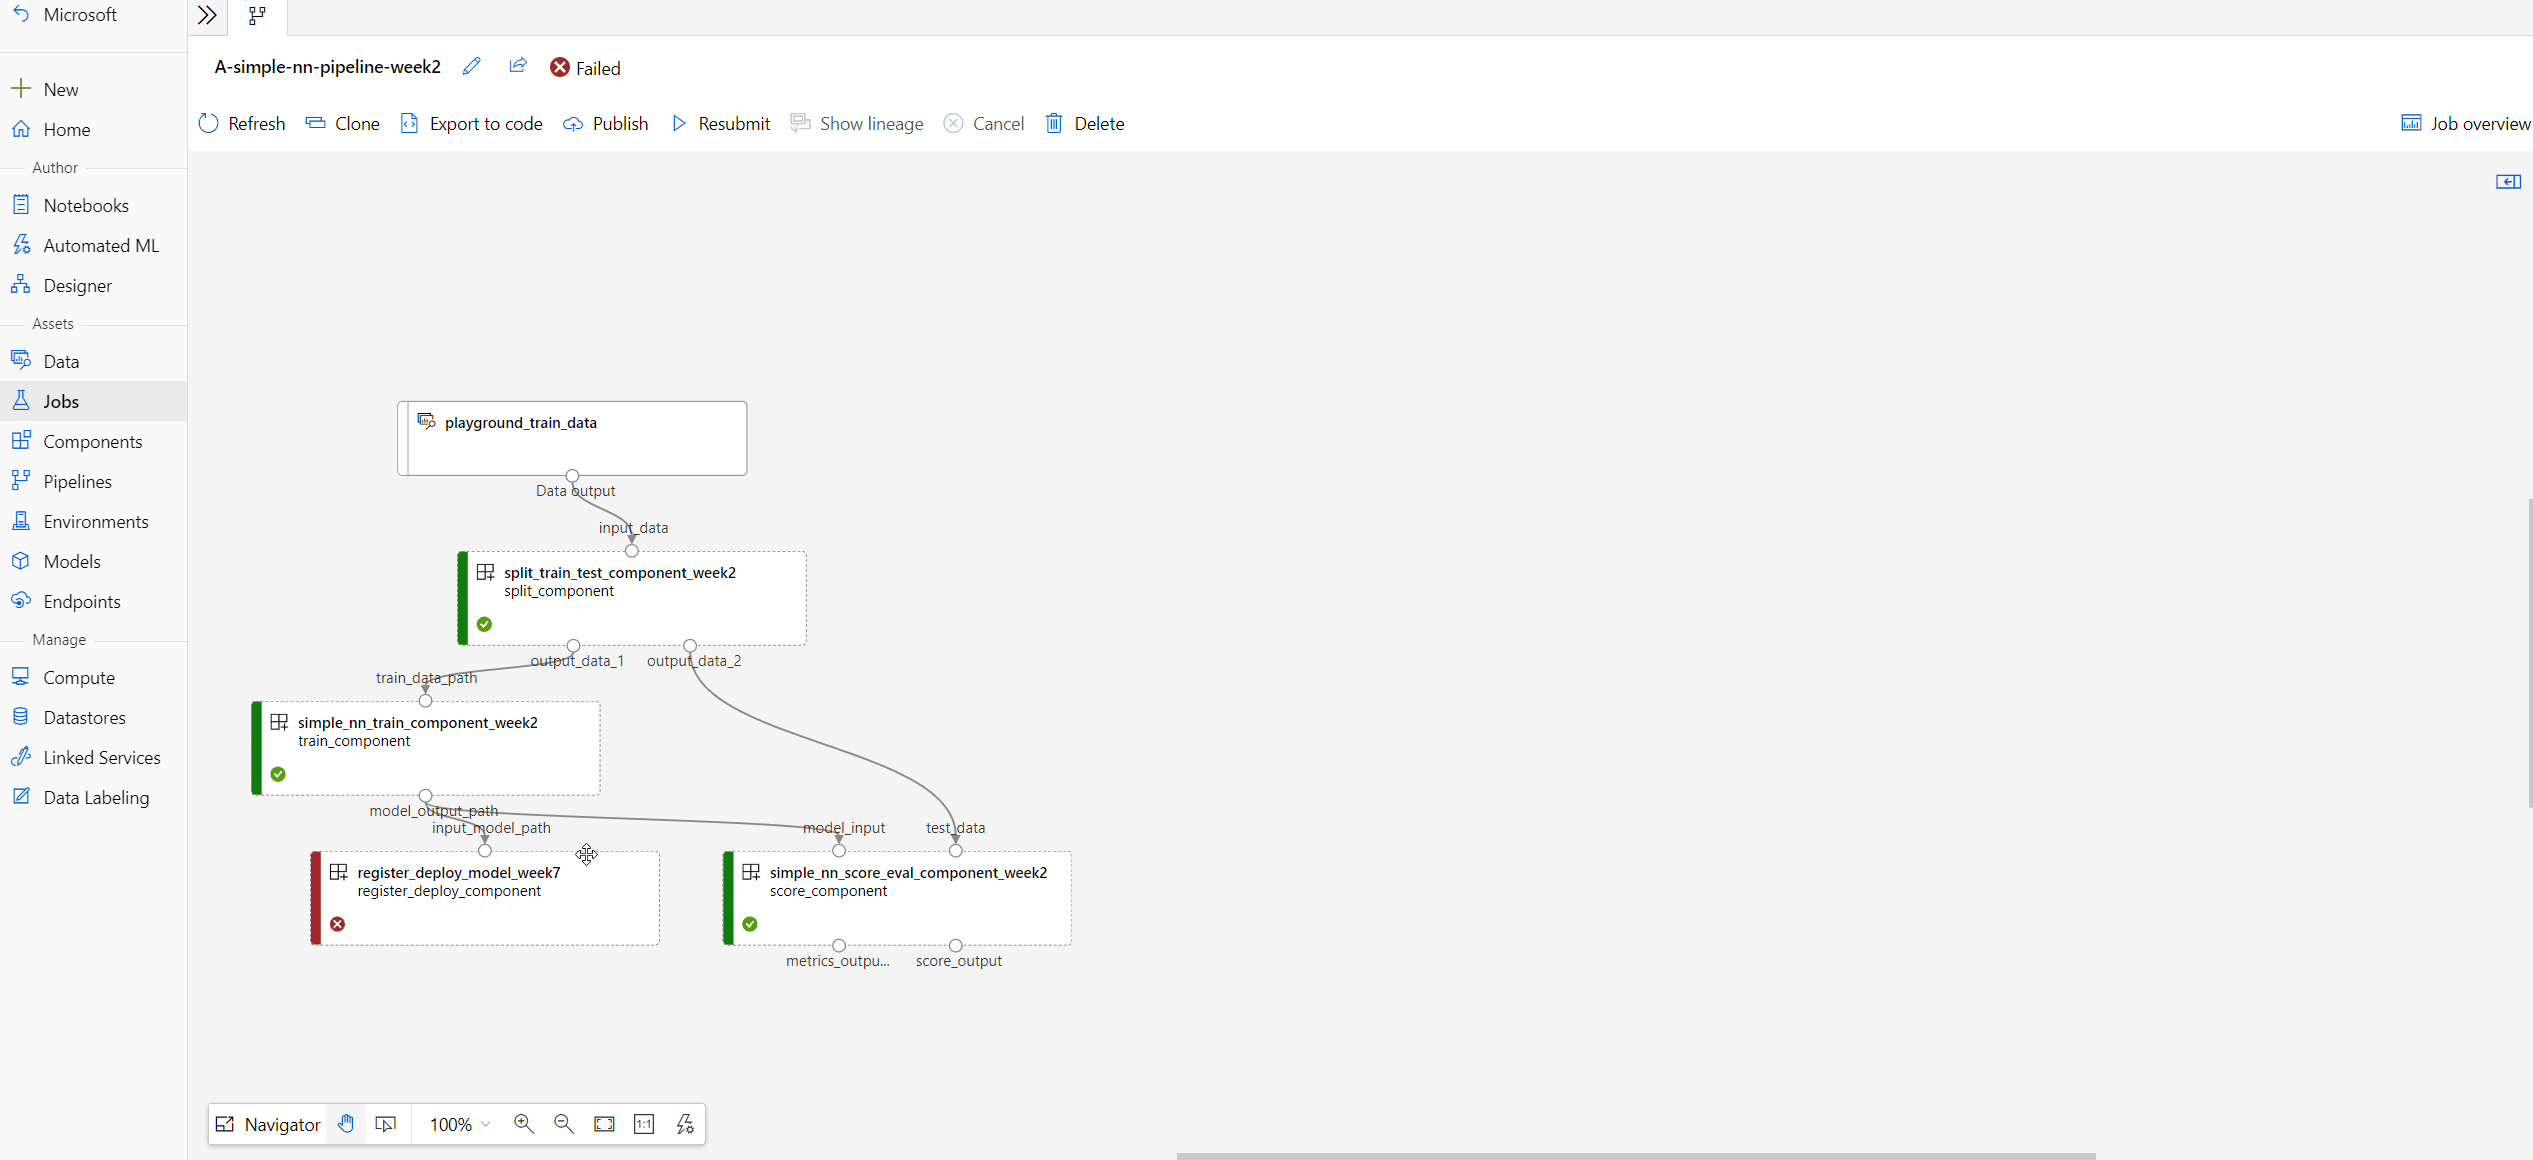Click the pipeline name edit pencil icon
Screen dimensions: 2533x1160
point(472,68)
